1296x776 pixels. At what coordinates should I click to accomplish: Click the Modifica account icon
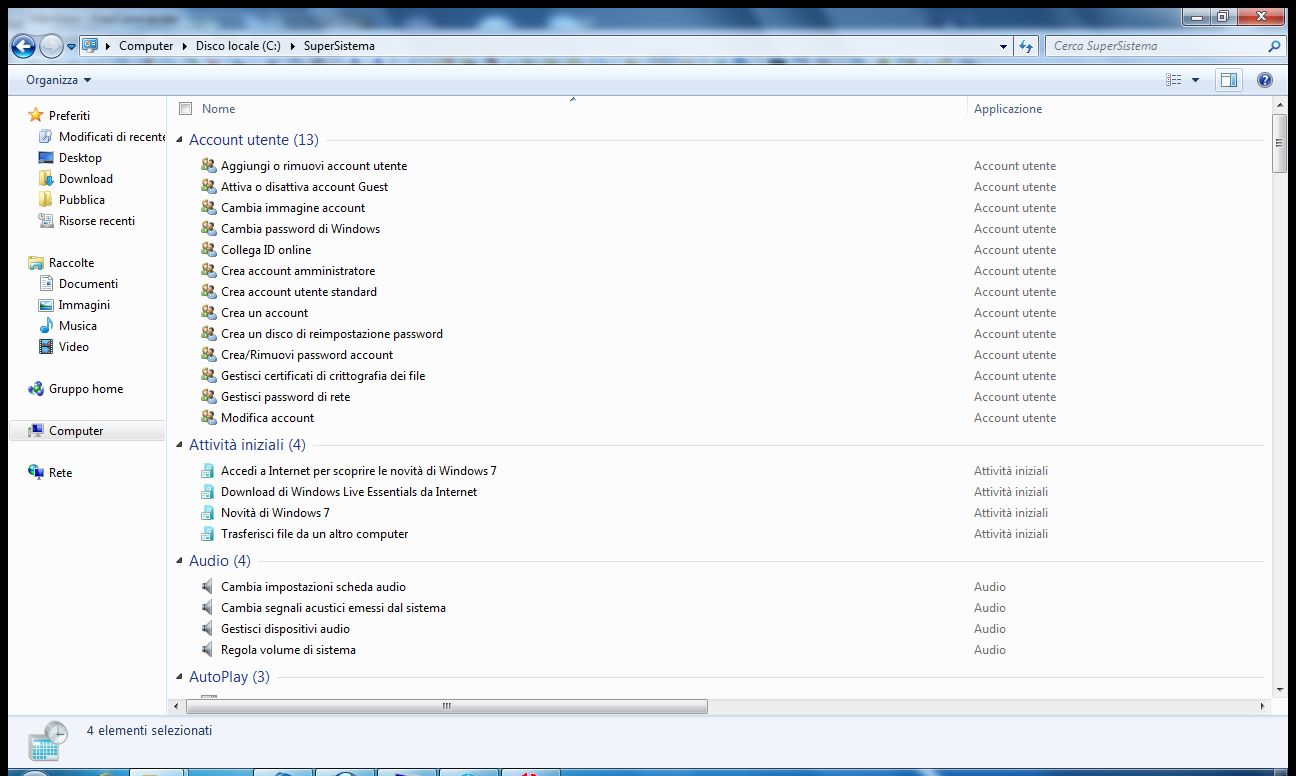coord(208,418)
